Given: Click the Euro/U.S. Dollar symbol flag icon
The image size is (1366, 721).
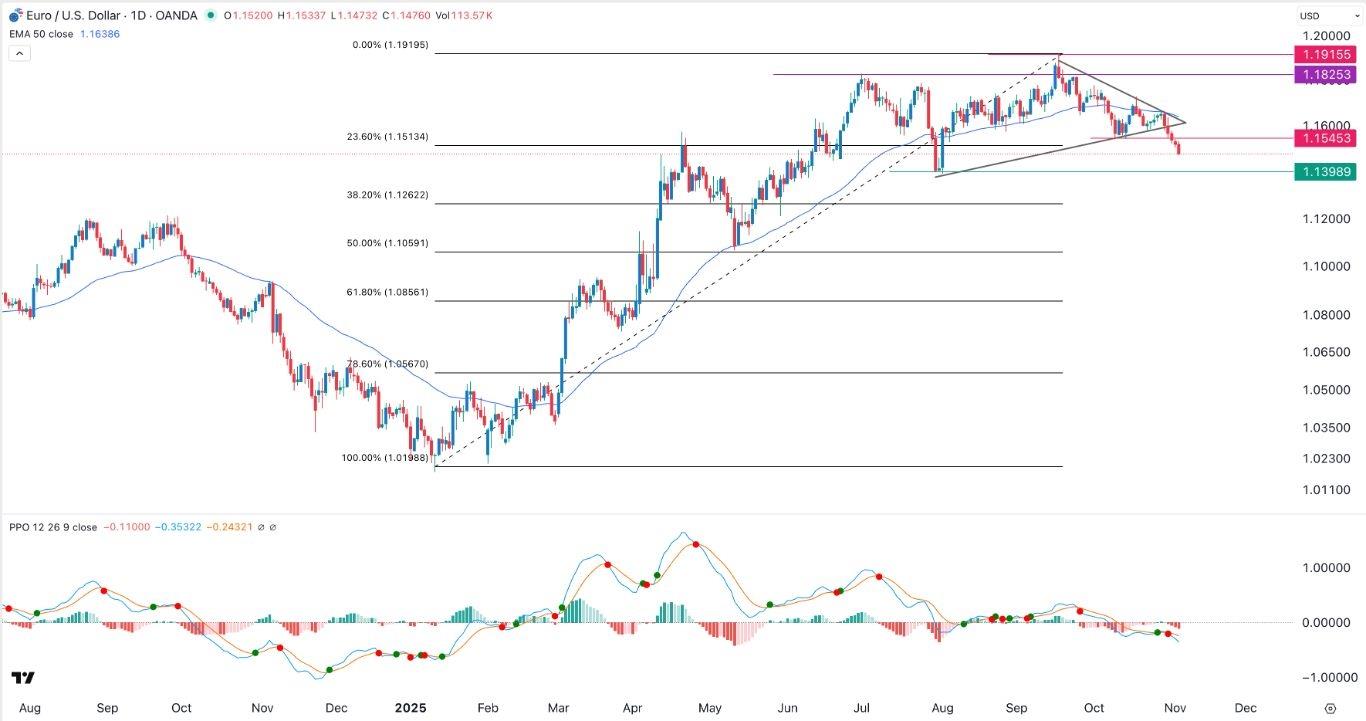Looking at the screenshot, I should pyautogui.click(x=15, y=15).
